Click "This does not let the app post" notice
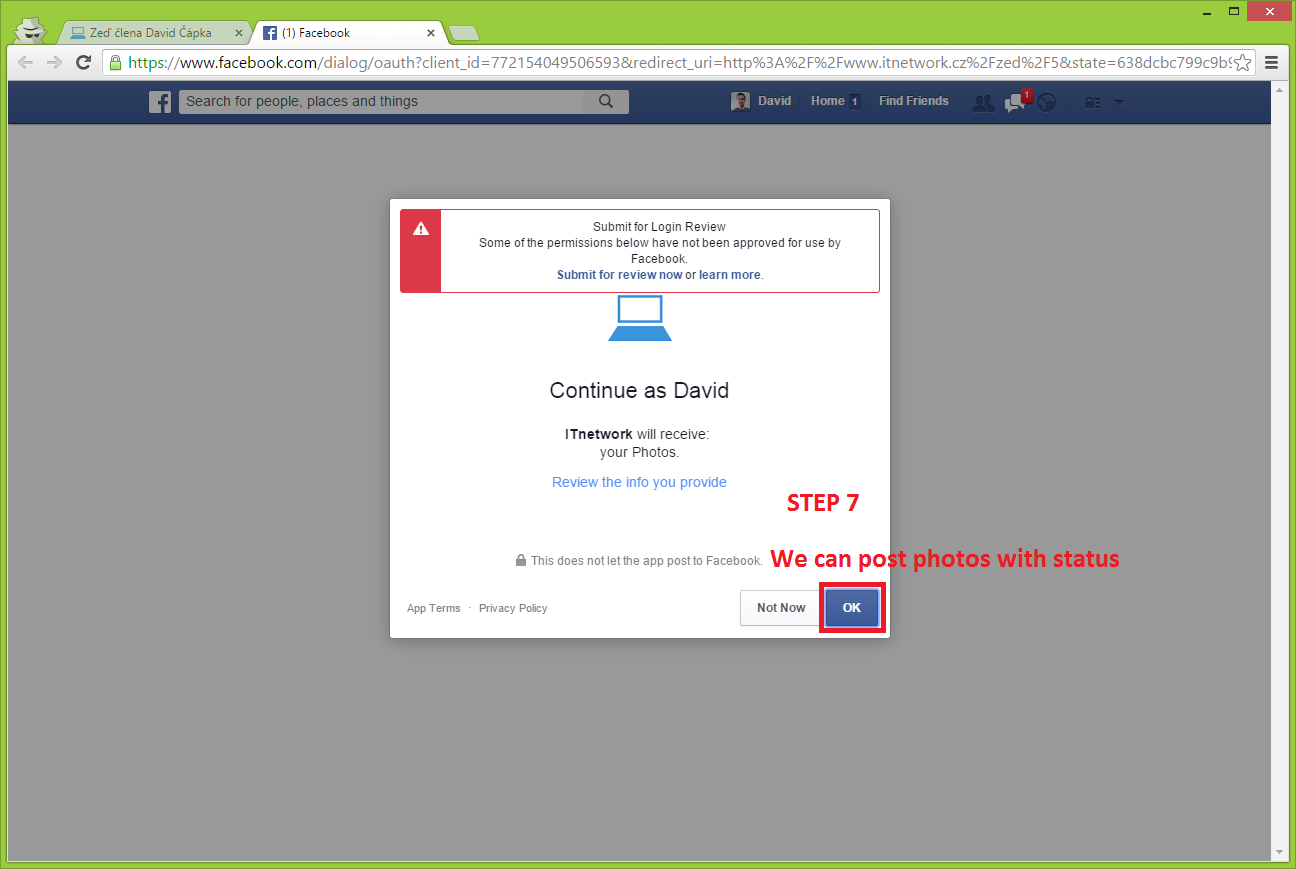1296x869 pixels. [x=646, y=561]
